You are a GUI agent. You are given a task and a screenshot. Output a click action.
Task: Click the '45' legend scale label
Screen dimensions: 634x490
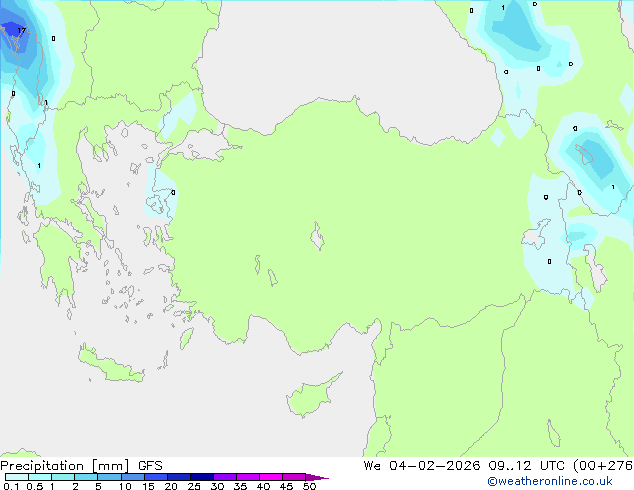pos(286,486)
